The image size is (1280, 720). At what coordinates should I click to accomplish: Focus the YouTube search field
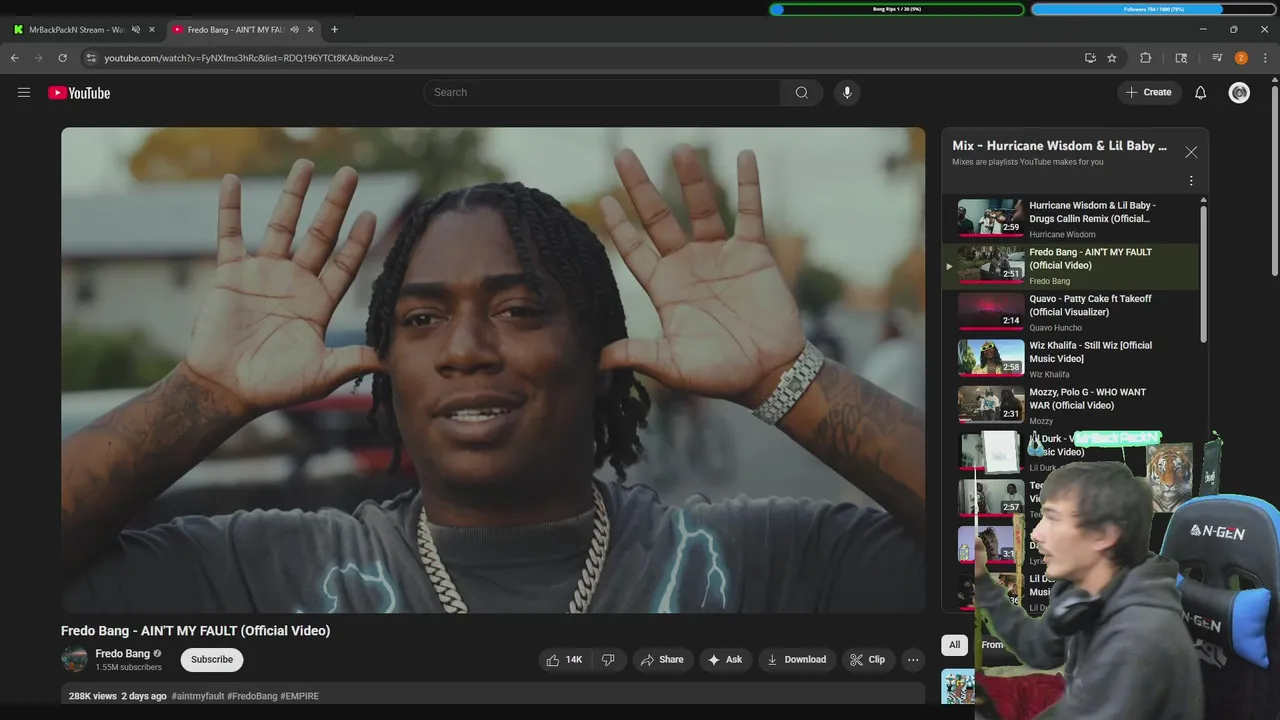click(x=602, y=93)
